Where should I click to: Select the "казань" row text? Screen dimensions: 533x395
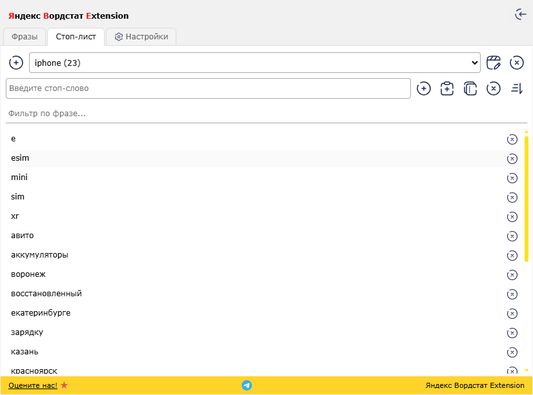(24, 351)
